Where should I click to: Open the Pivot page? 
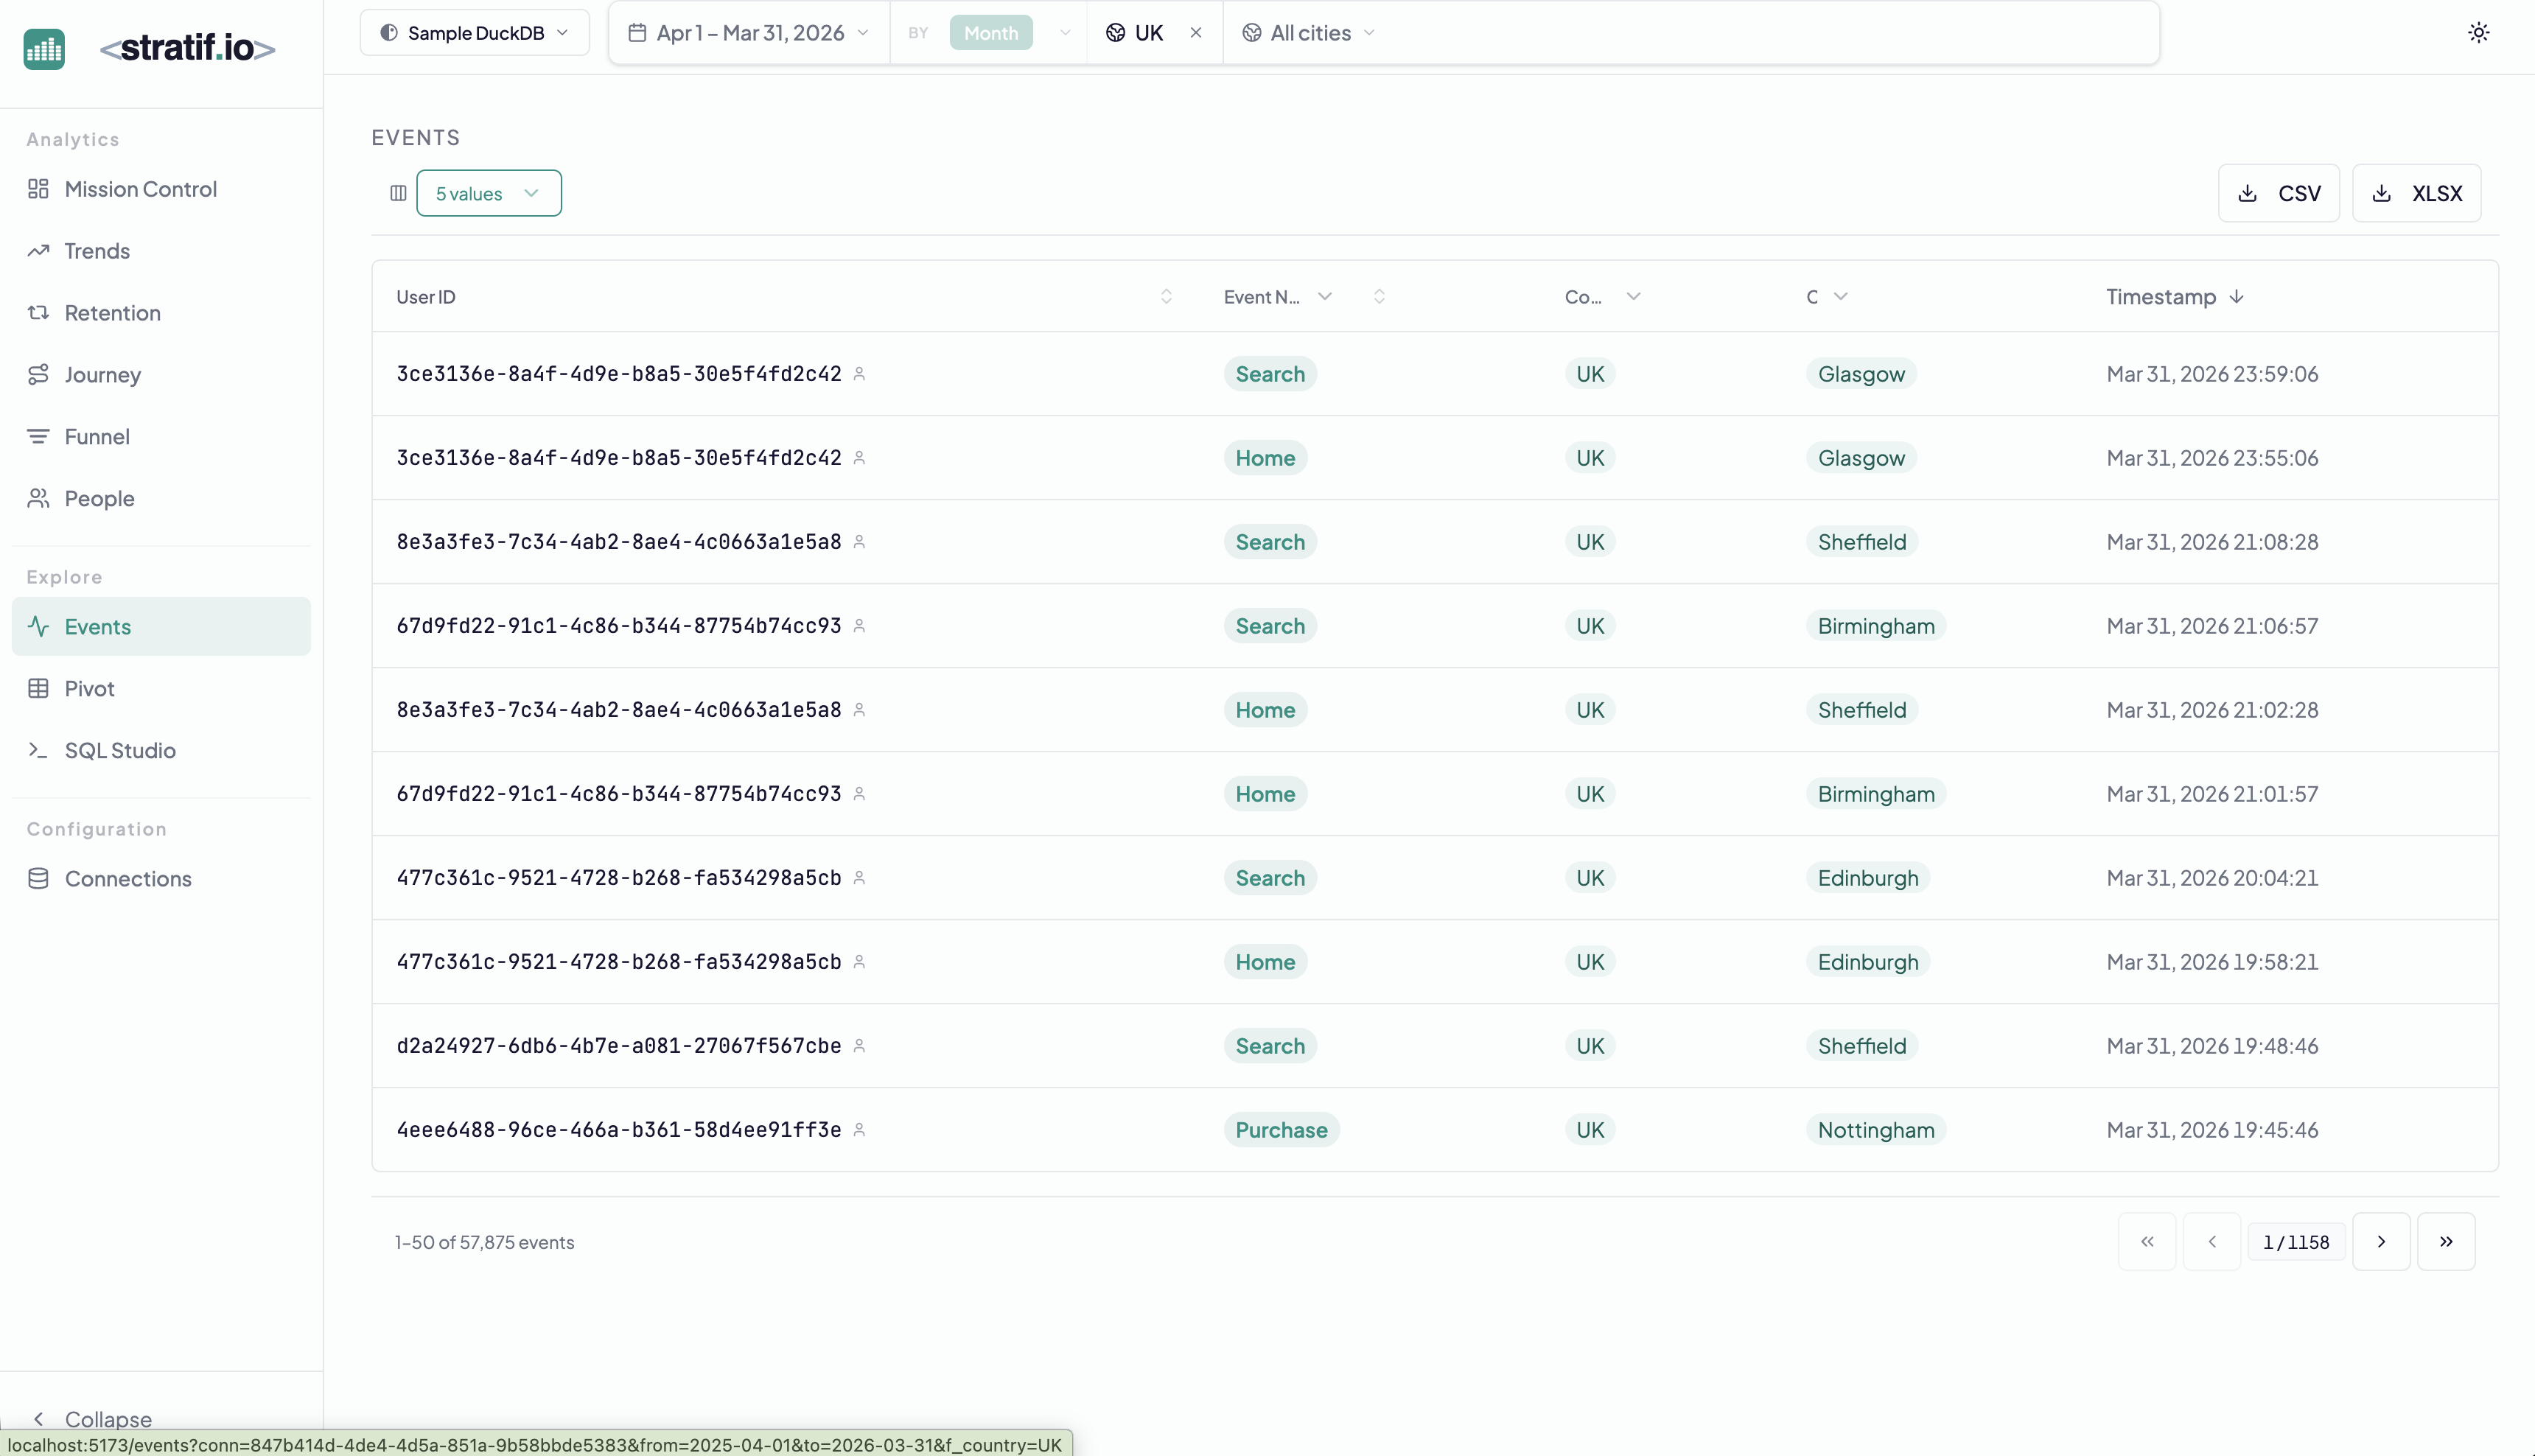pos(161,689)
